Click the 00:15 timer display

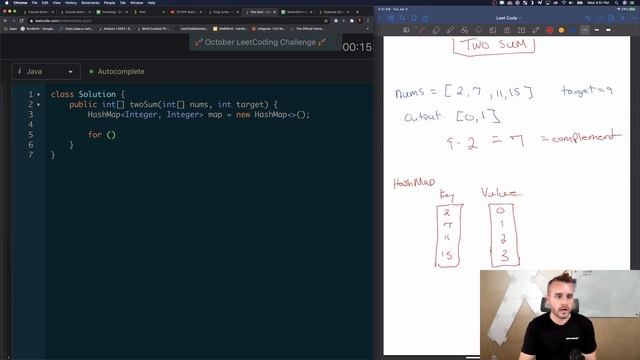pyautogui.click(x=357, y=47)
